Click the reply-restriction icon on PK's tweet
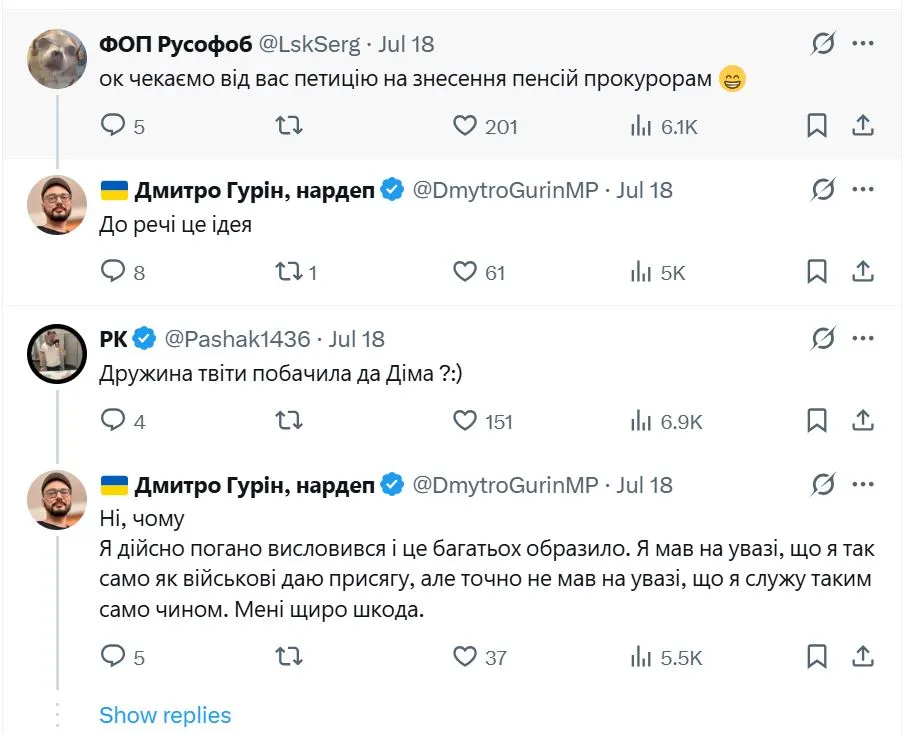This screenshot has width=911, height=734. [820, 338]
